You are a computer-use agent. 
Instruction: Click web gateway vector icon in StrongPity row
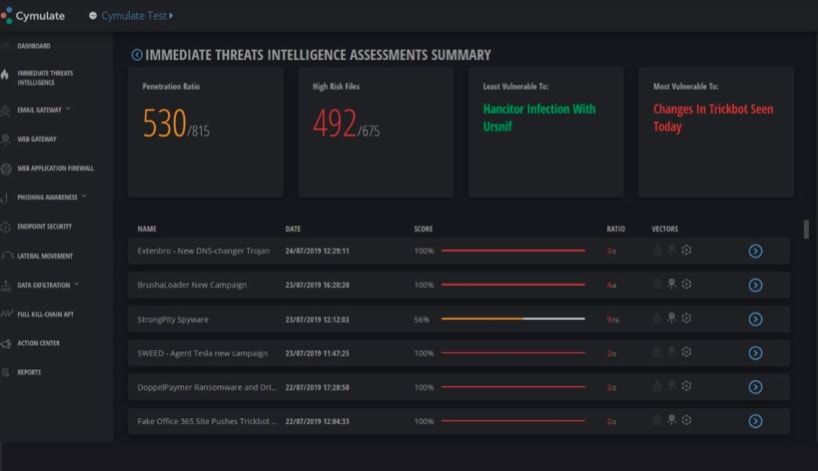[672, 318]
